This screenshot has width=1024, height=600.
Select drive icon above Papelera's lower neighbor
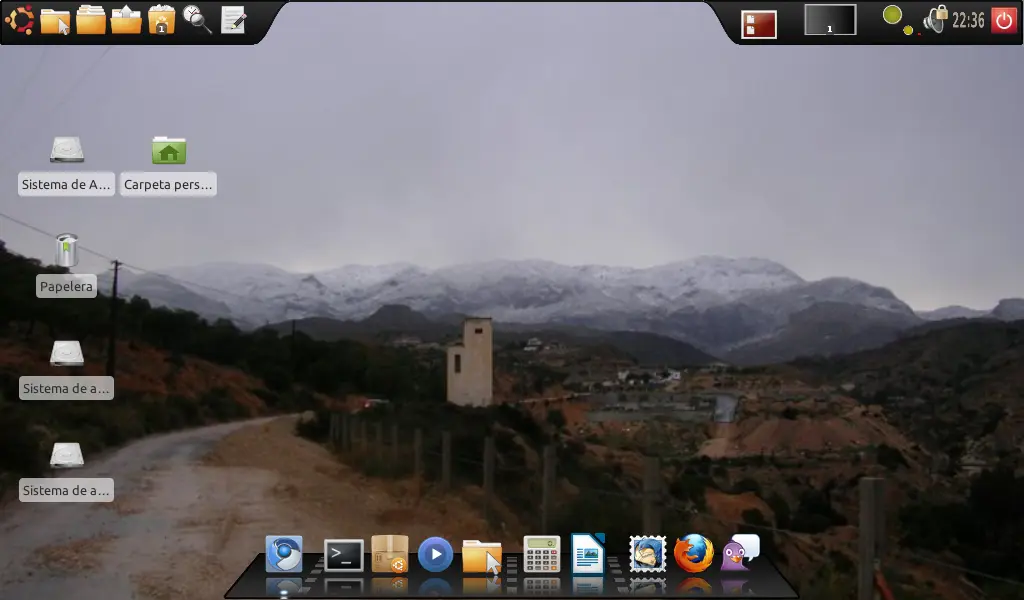coord(67,353)
